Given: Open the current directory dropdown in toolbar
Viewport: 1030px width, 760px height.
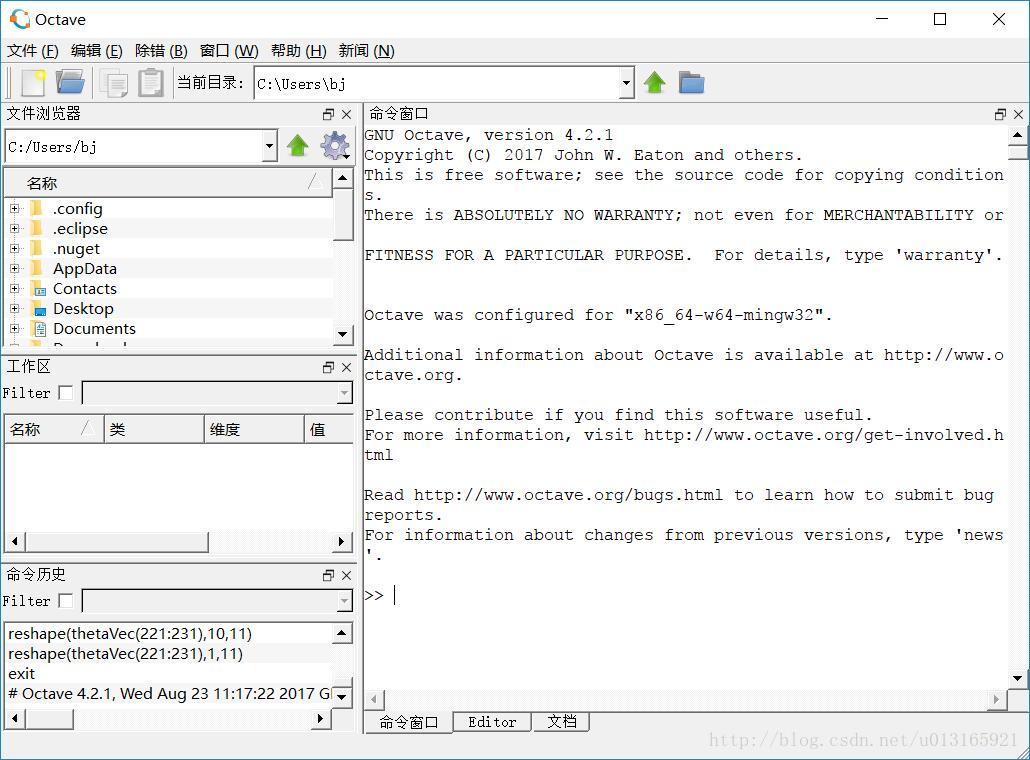Looking at the screenshot, I should pos(626,83).
